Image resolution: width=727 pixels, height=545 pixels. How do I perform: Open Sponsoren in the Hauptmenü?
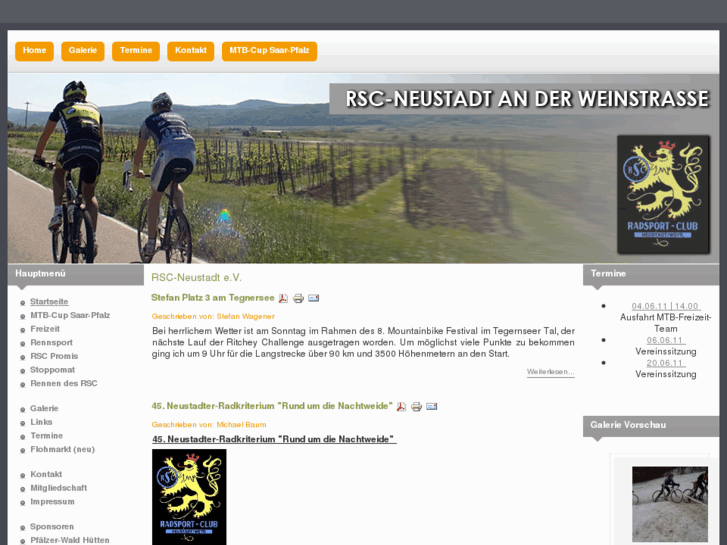[52, 527]
